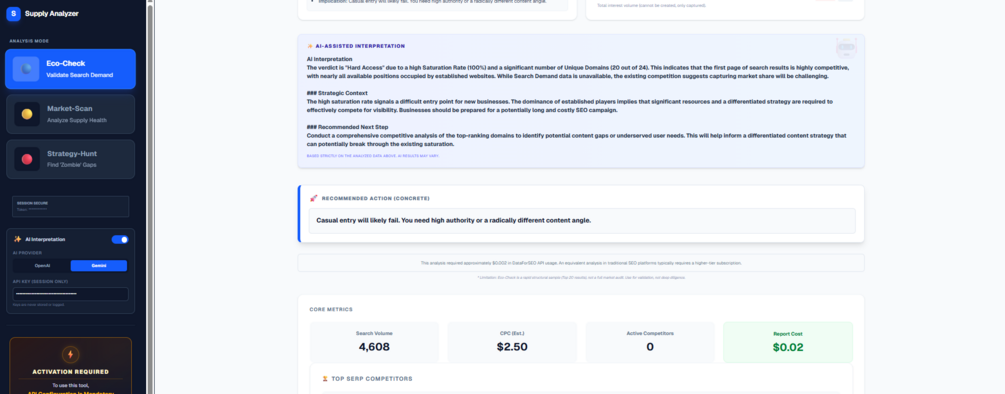Screen dimensions: 1005x394
Task: Click the red circle icon in Strategy-Hunt
Action: click(27, 159)
